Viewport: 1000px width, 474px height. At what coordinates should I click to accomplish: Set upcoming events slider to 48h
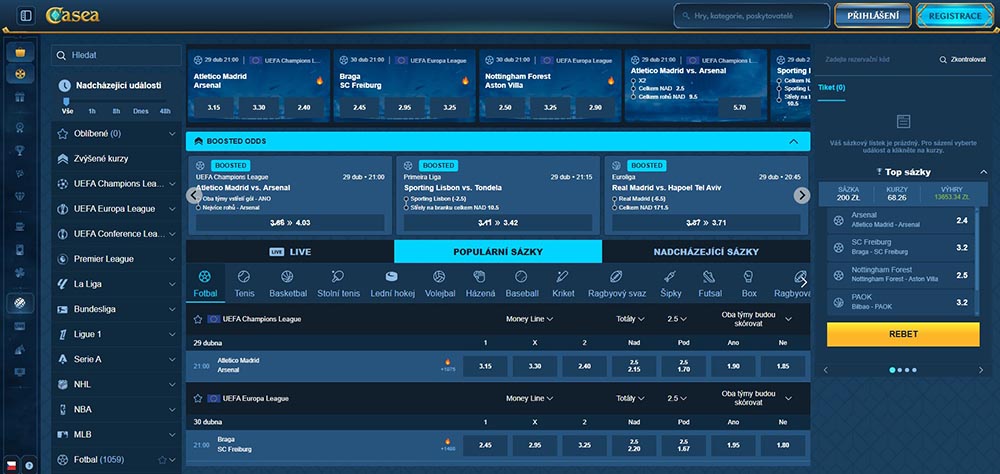coord(165,111)
